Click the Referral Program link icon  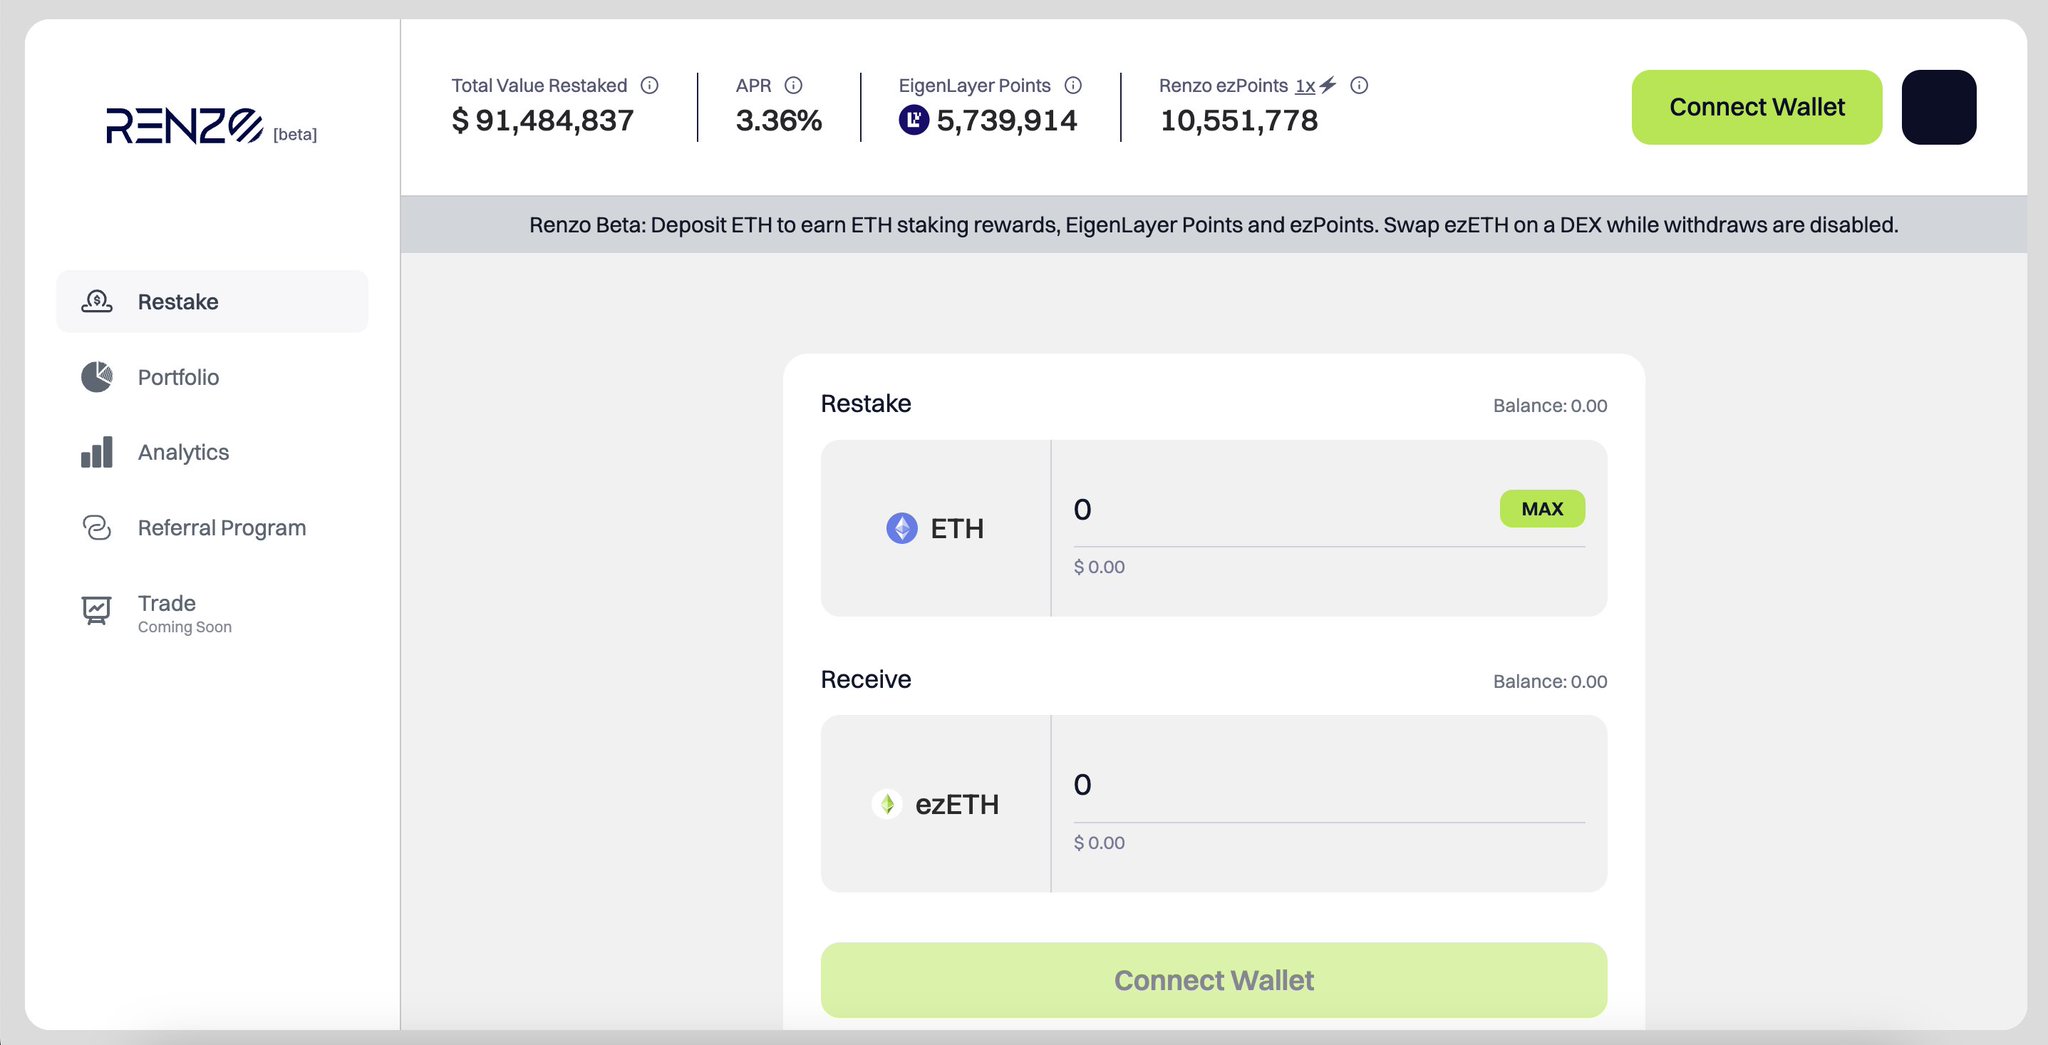click(x=97, y=527)
